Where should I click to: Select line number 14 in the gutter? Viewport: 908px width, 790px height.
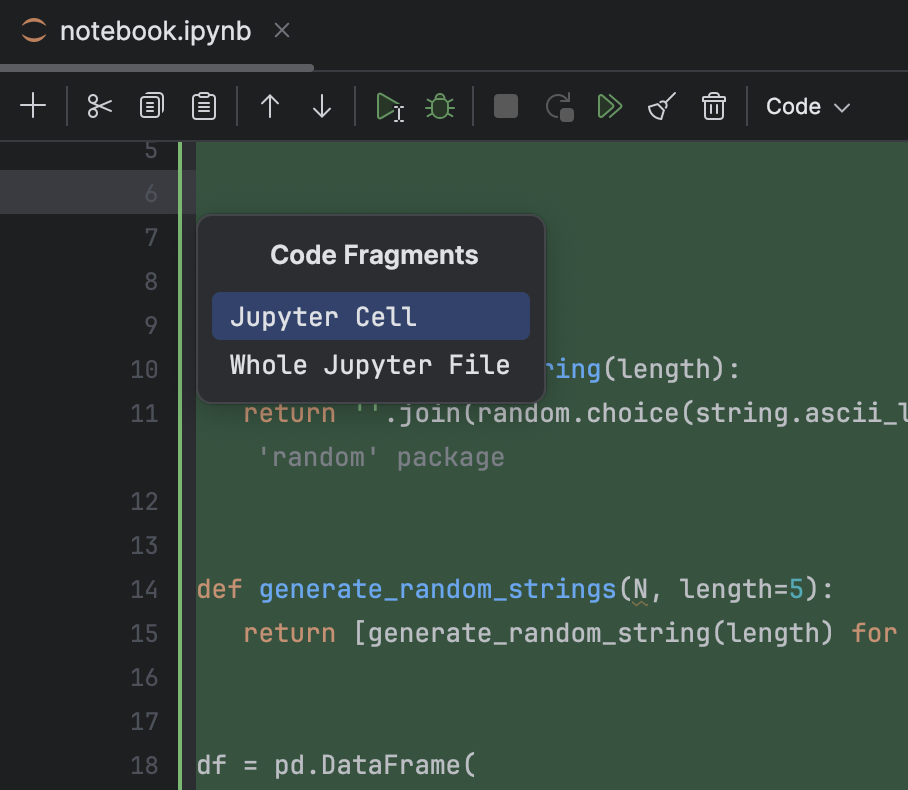point(146,589)
